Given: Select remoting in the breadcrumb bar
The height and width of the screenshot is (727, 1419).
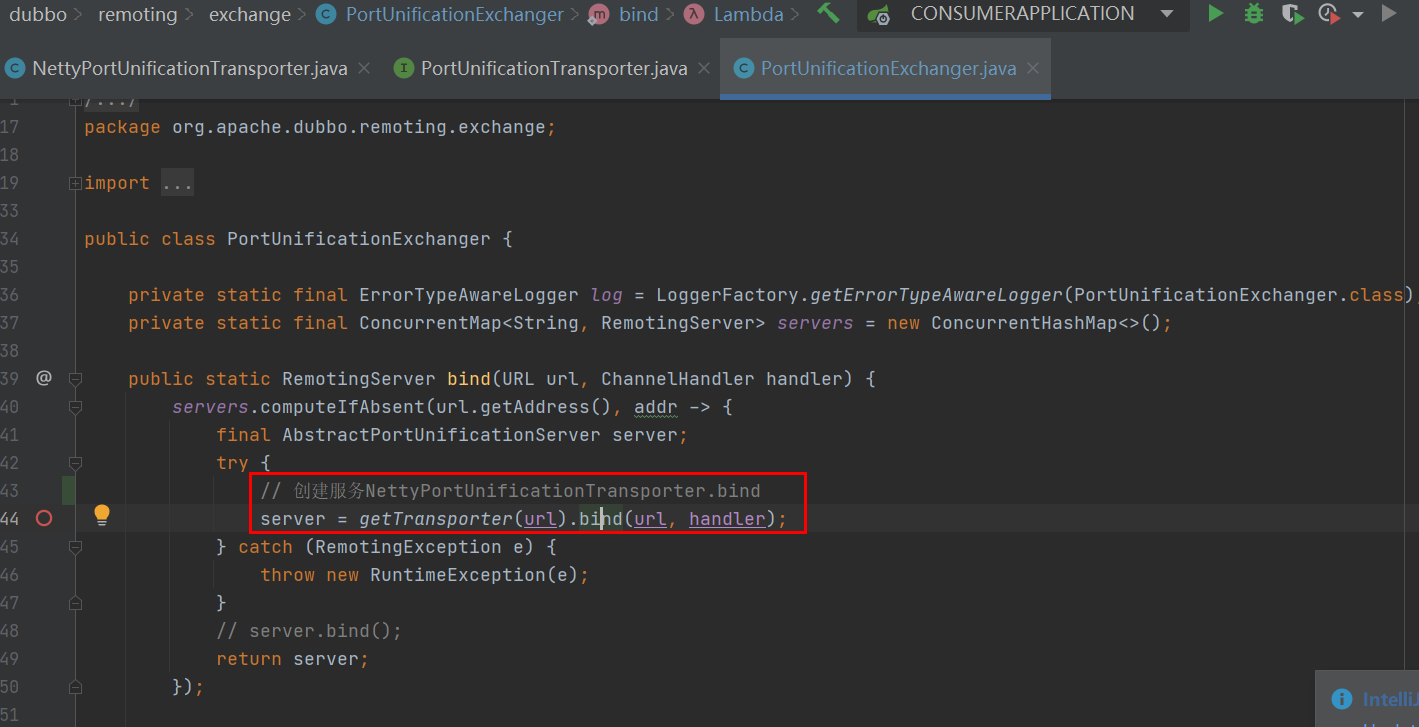Looking at the screenshot, I should 138,14.
